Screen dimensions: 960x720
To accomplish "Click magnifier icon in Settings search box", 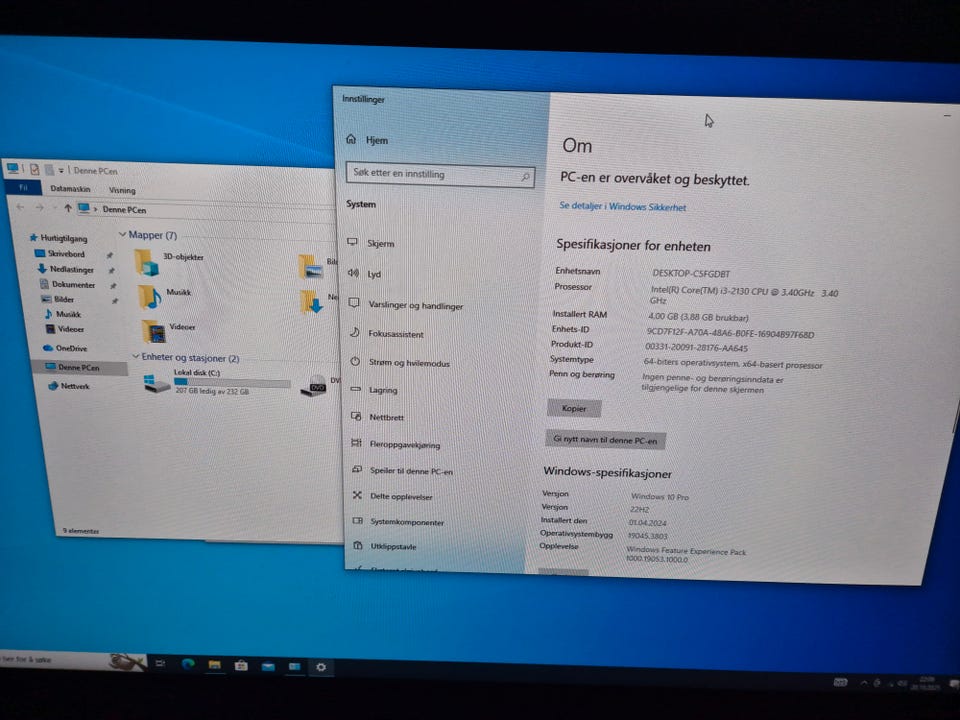I will (x=525, y=177).
